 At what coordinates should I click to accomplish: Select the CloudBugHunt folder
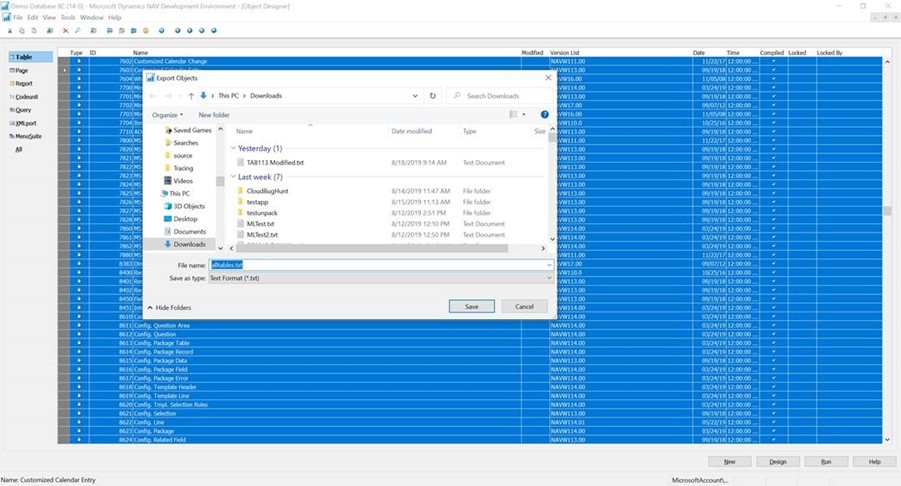(x=267, y=191)
